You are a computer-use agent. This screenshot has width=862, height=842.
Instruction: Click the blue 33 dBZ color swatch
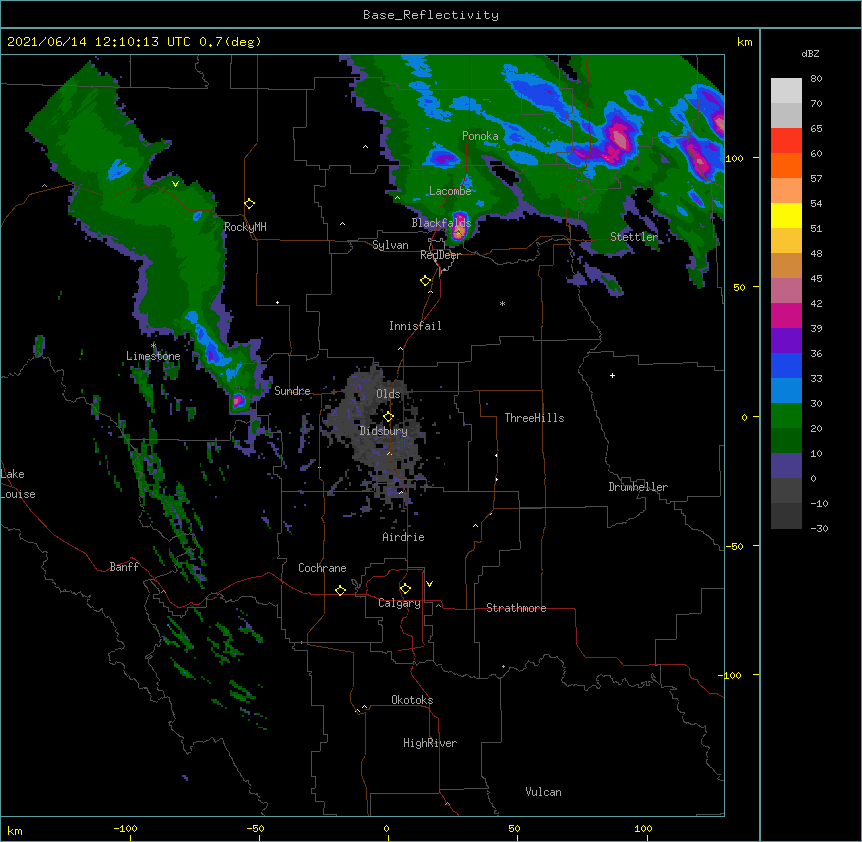pos(786,365)
